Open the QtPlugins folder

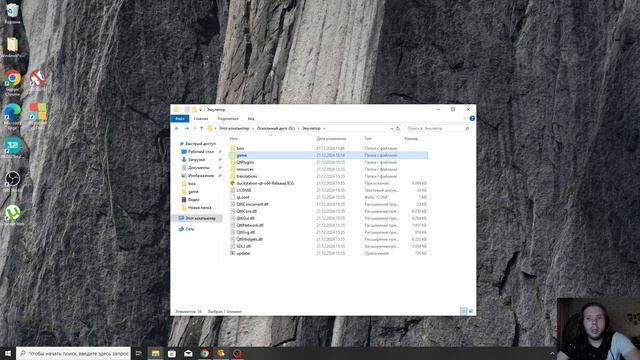[x=245, y=162]
